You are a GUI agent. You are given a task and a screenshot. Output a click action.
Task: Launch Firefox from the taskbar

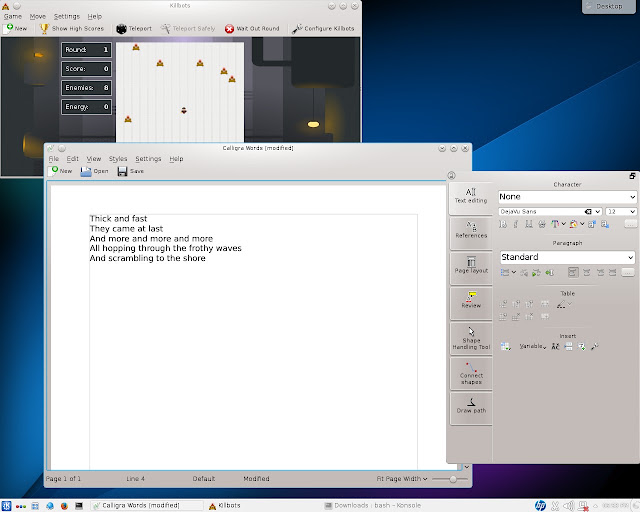64,506
